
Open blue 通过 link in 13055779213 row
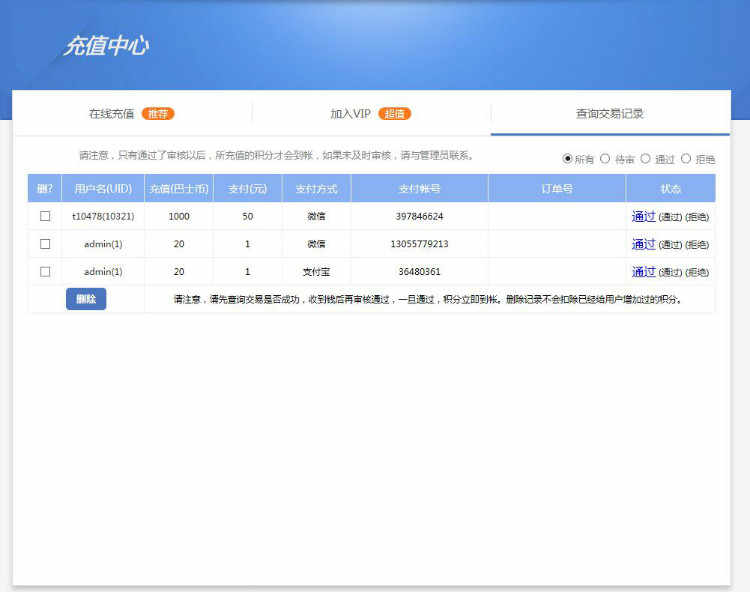click(x=643, y=244)
